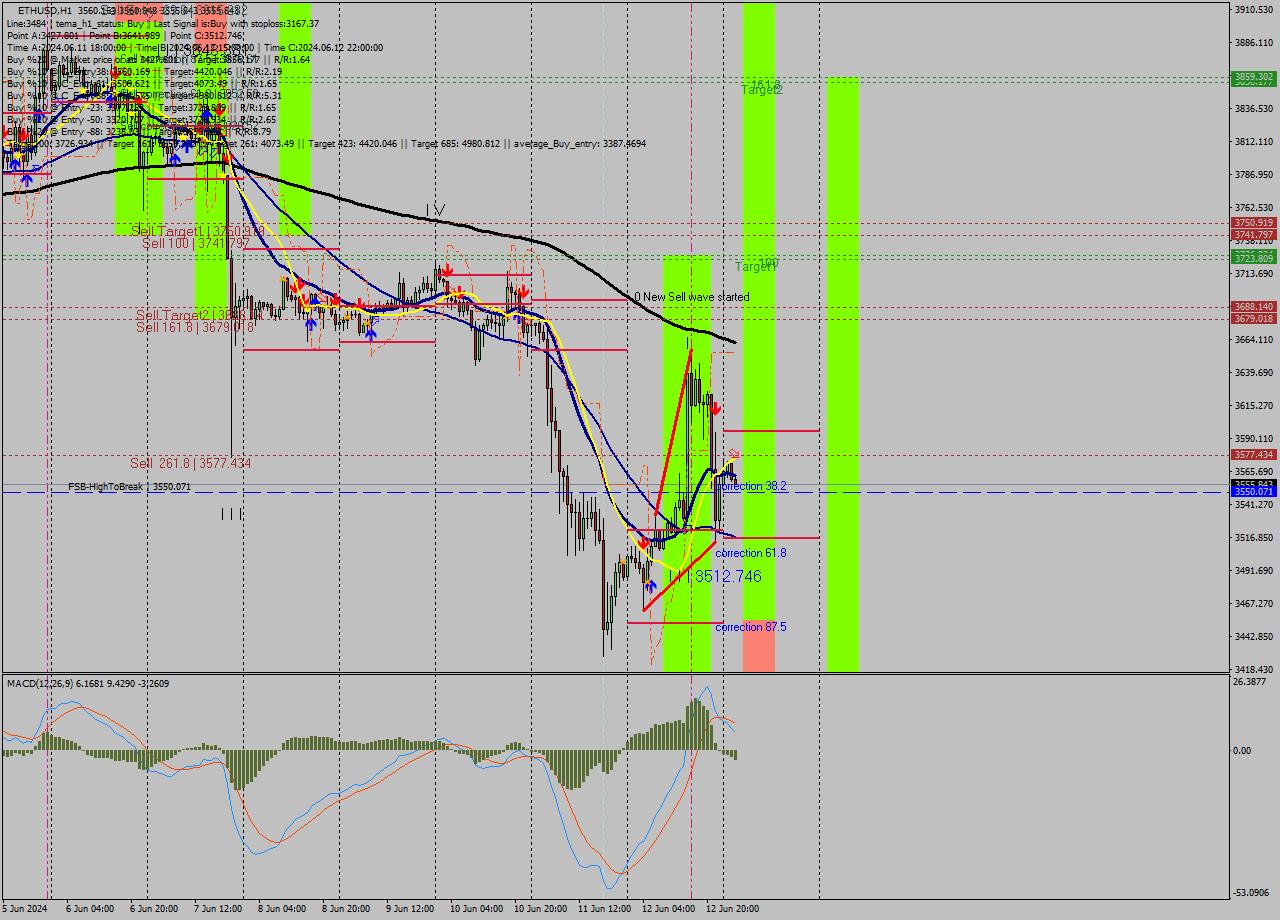Click the 'Target1' label on green zone

pyautogui.click(x=756, y=266)
